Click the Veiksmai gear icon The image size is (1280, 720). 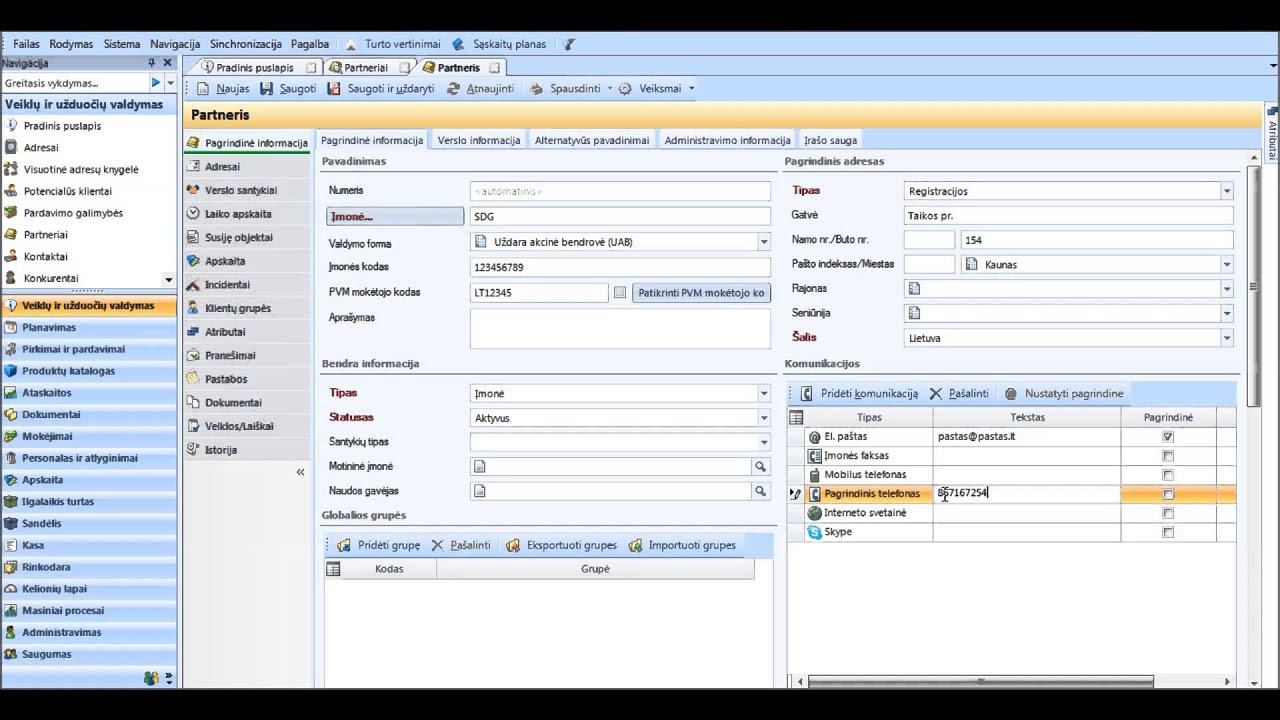[x=625, y=89]
